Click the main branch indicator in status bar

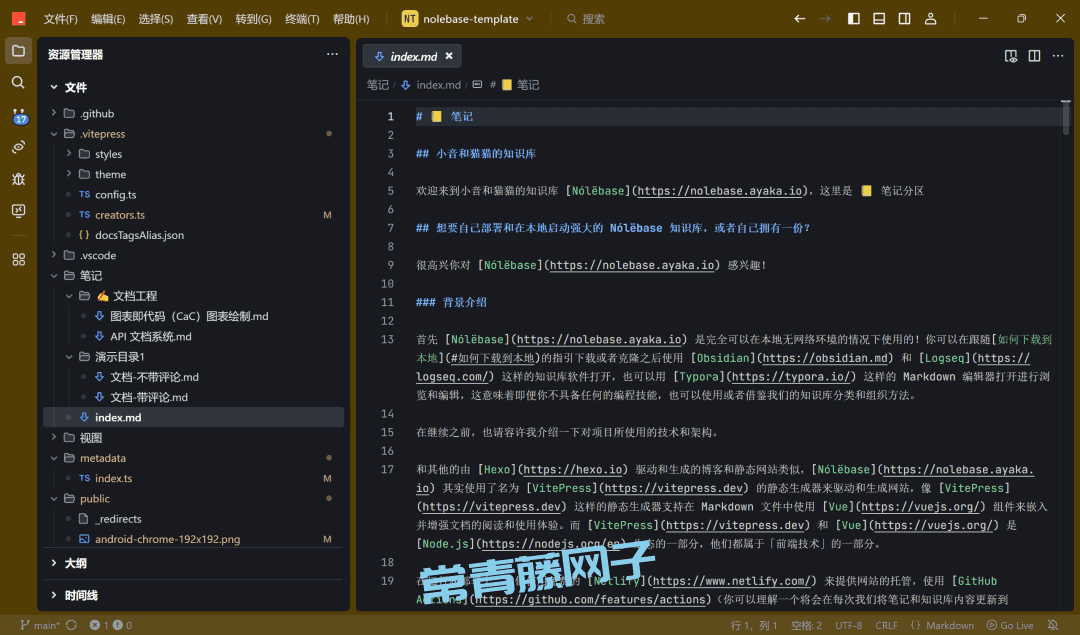pyautogui.click(x=40, y=625)
